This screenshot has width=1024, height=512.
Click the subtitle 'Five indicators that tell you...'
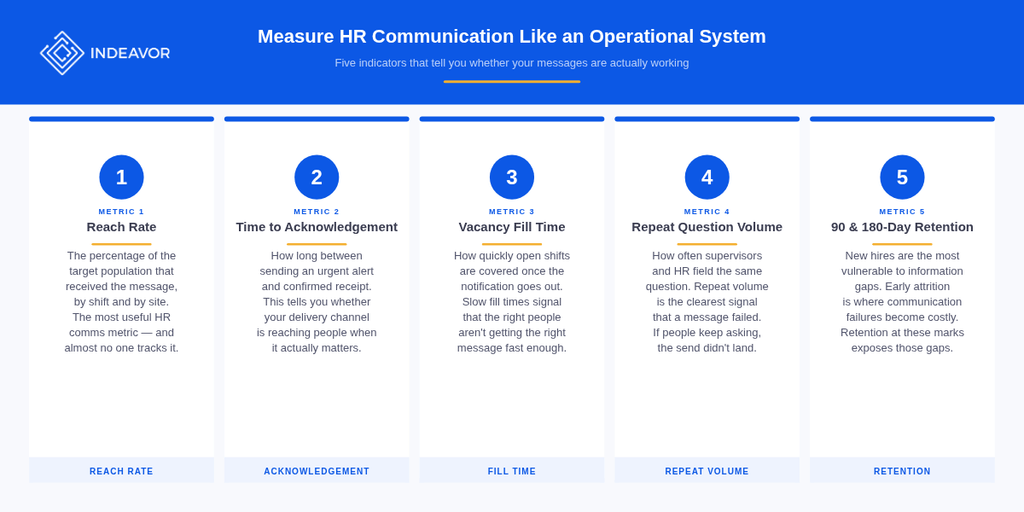coord(512,63)
